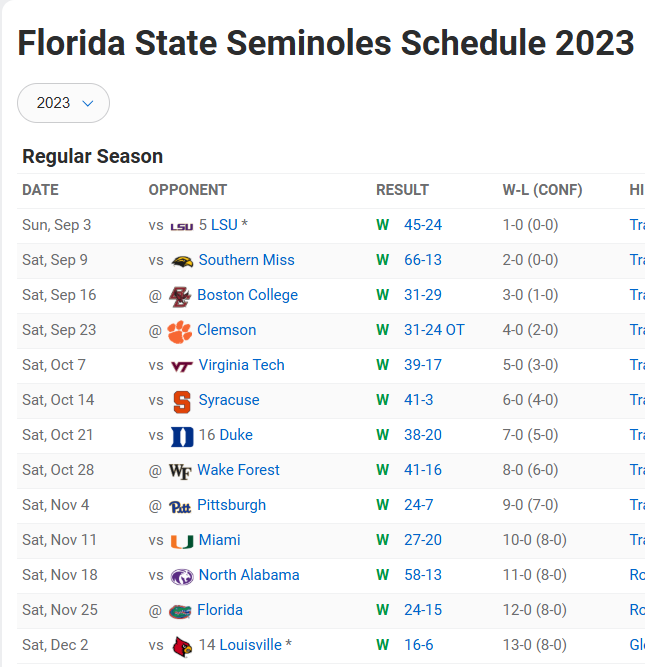This screenshot has height=667, width=645.
Task: Open the North Alabama team link
Action: point(249,575)
